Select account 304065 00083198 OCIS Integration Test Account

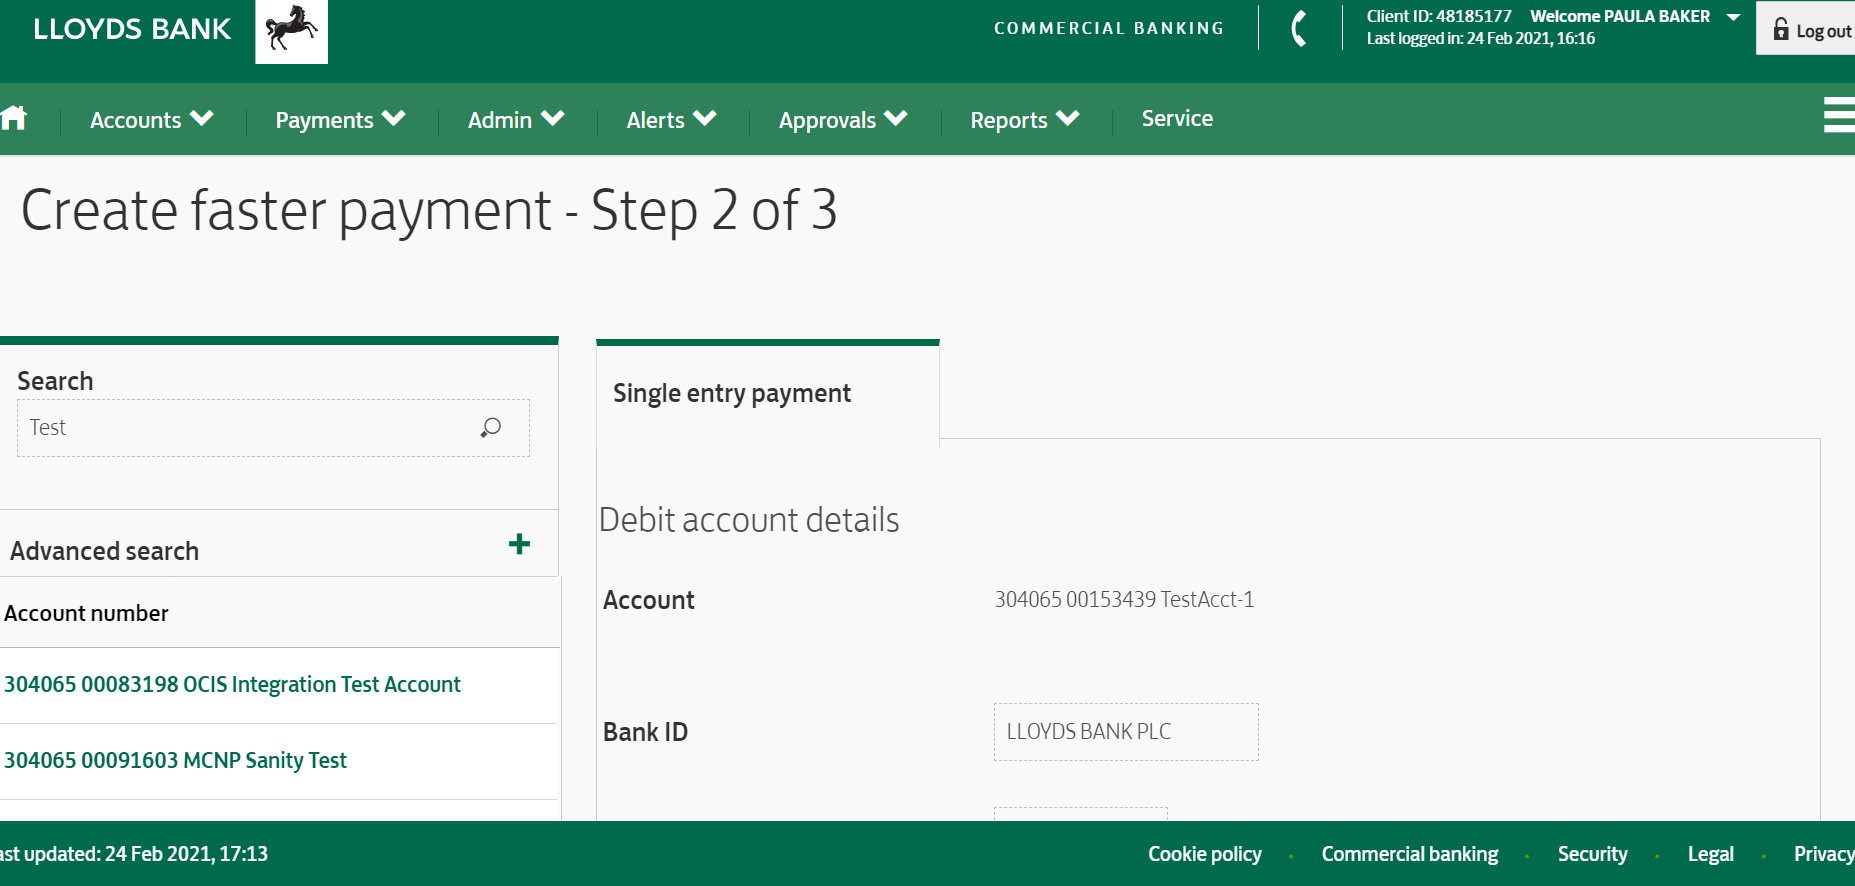232,685
